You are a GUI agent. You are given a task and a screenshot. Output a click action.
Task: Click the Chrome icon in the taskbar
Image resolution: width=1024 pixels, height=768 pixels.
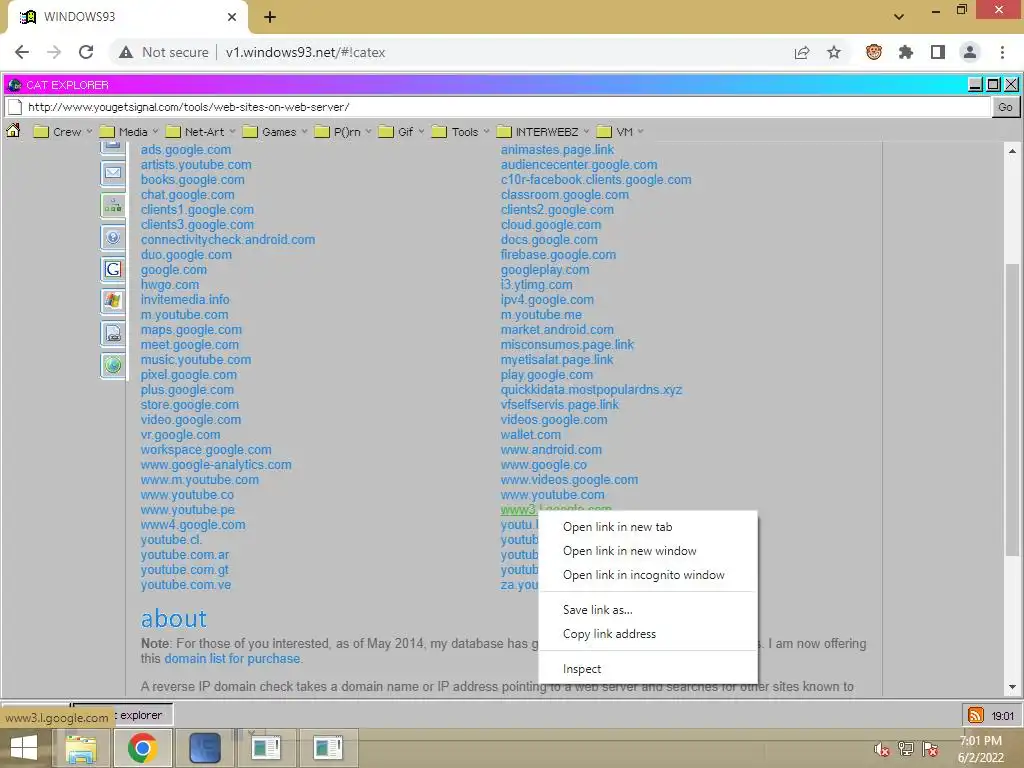coord(142,748)
